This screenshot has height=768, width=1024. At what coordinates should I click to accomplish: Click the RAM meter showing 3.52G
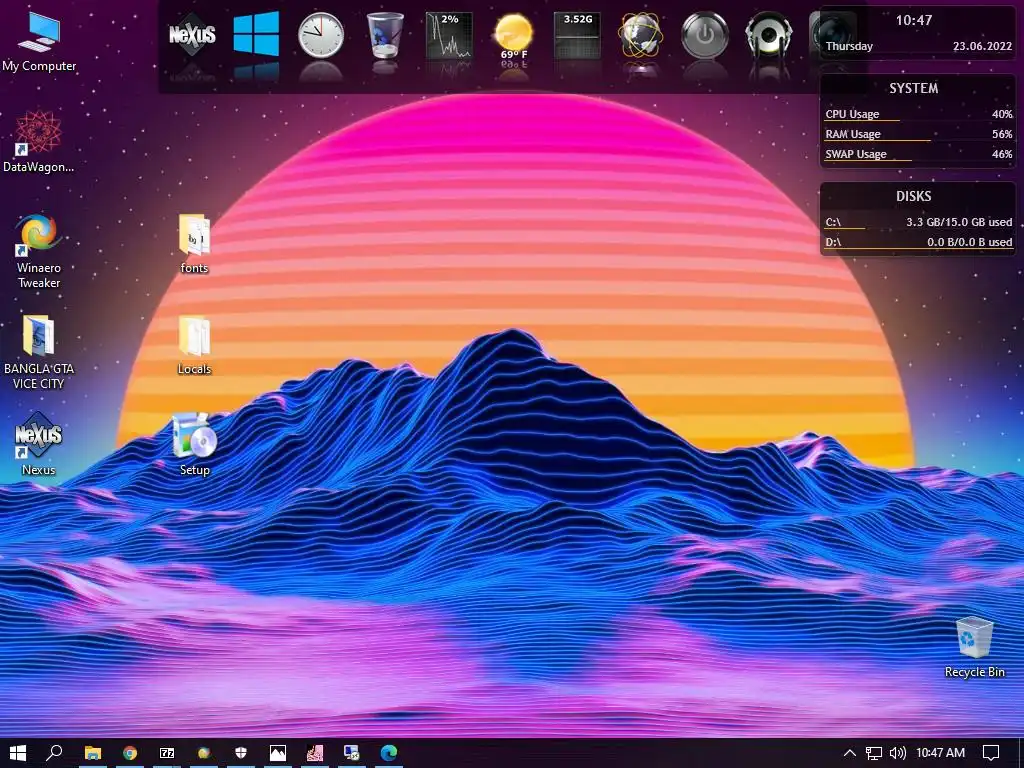(577, 36)
